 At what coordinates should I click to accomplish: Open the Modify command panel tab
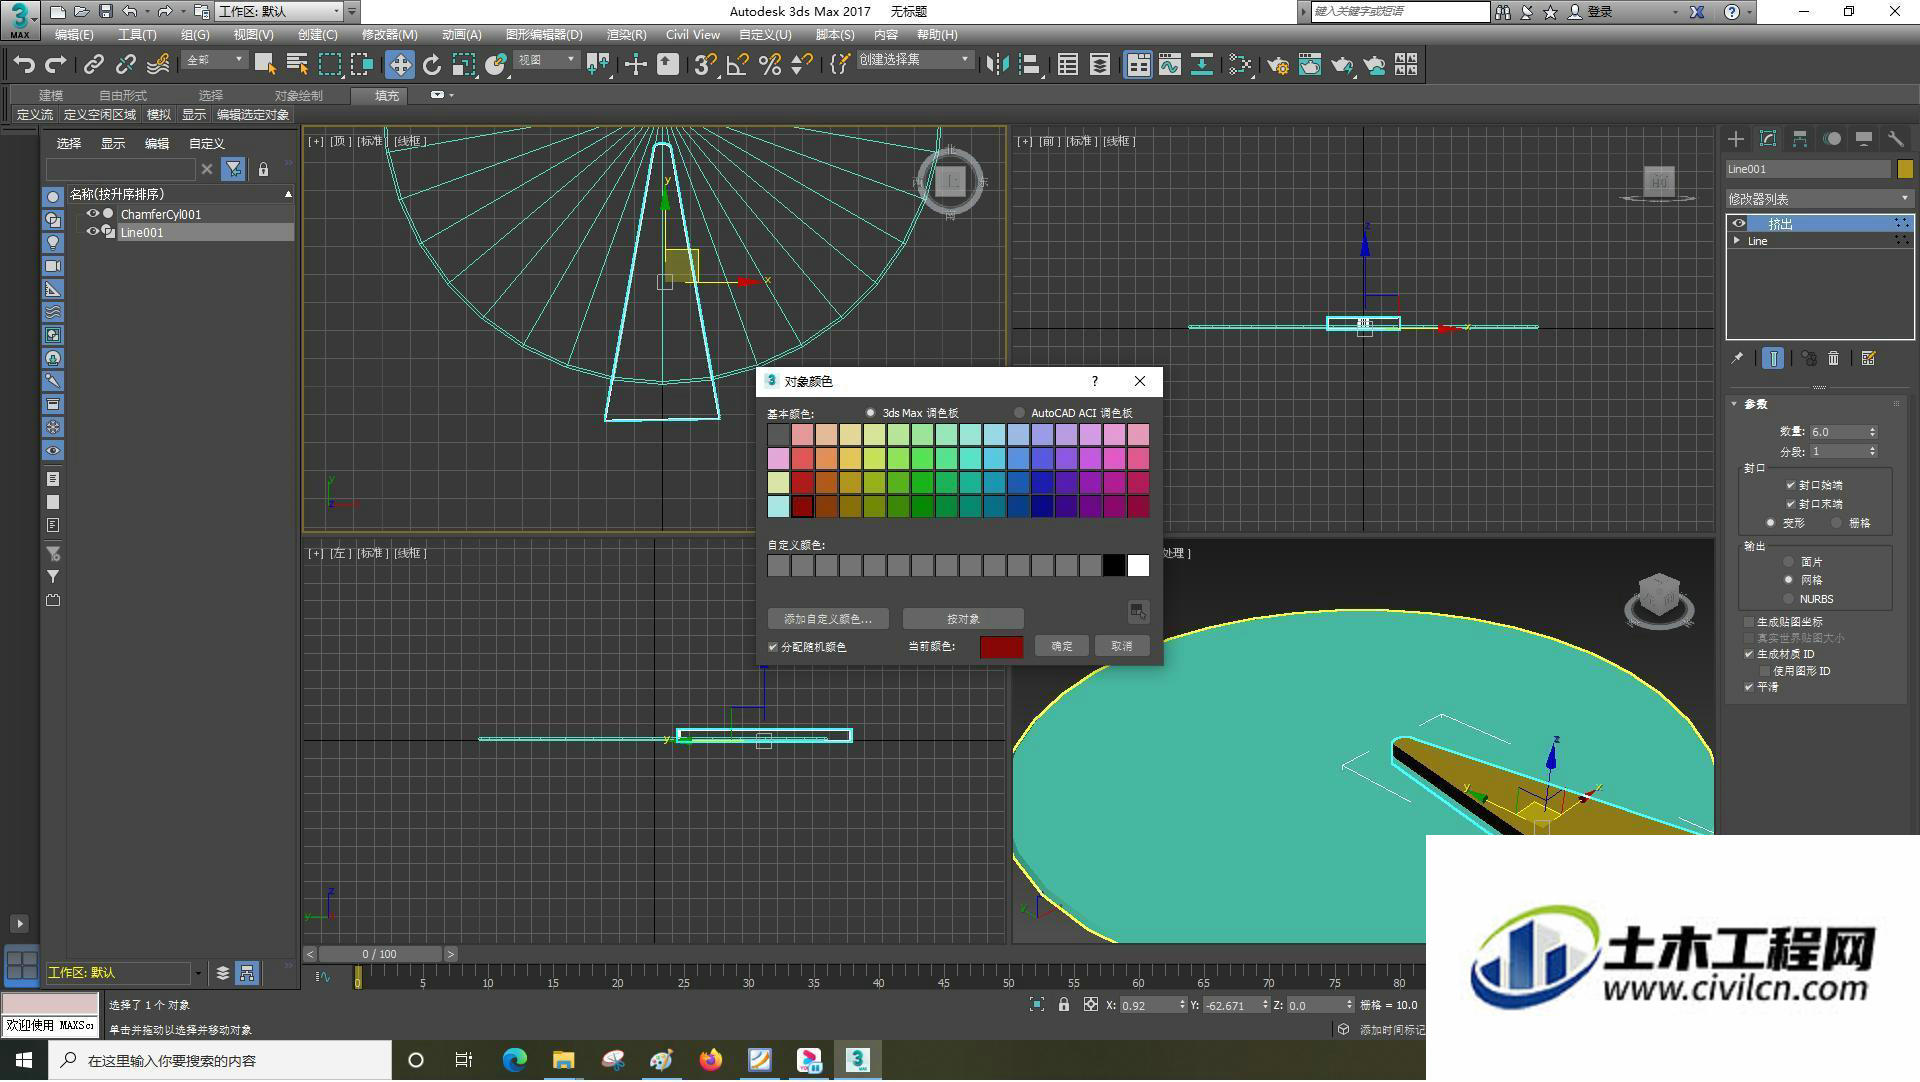tap(1768, 139)
